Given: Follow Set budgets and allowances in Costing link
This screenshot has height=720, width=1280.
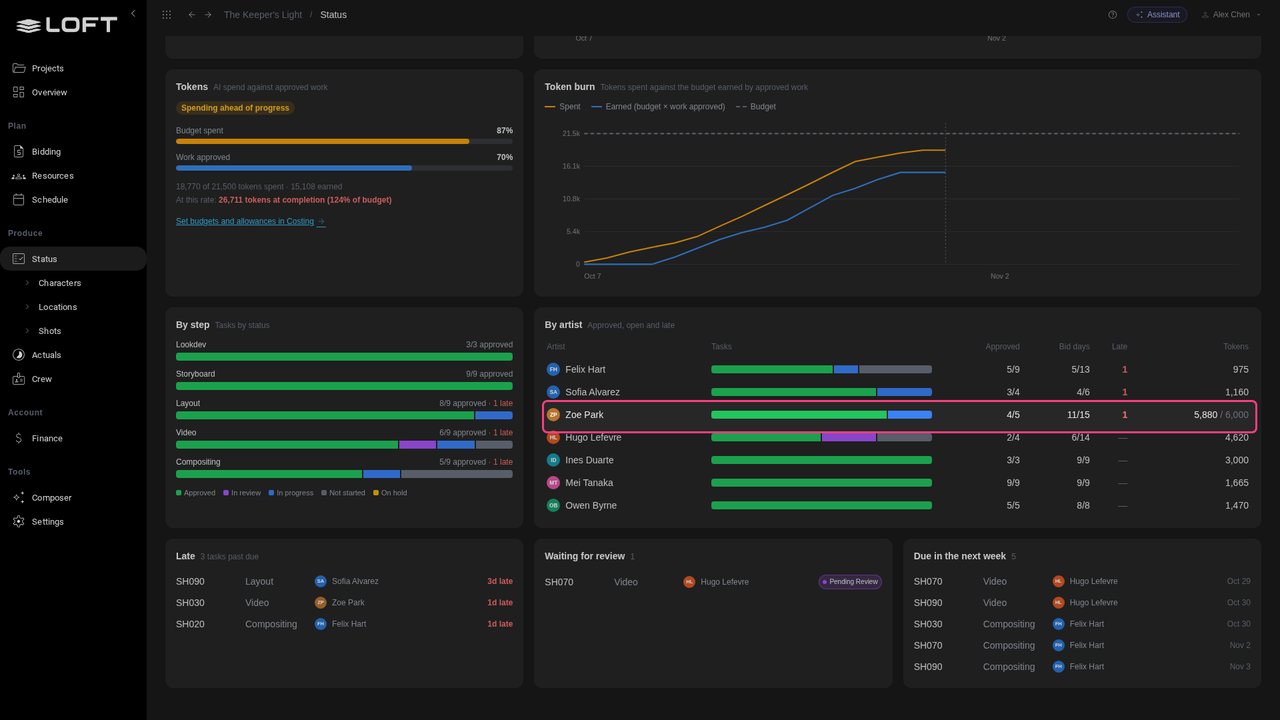Looking at the screenshot, I should [250, 221].
